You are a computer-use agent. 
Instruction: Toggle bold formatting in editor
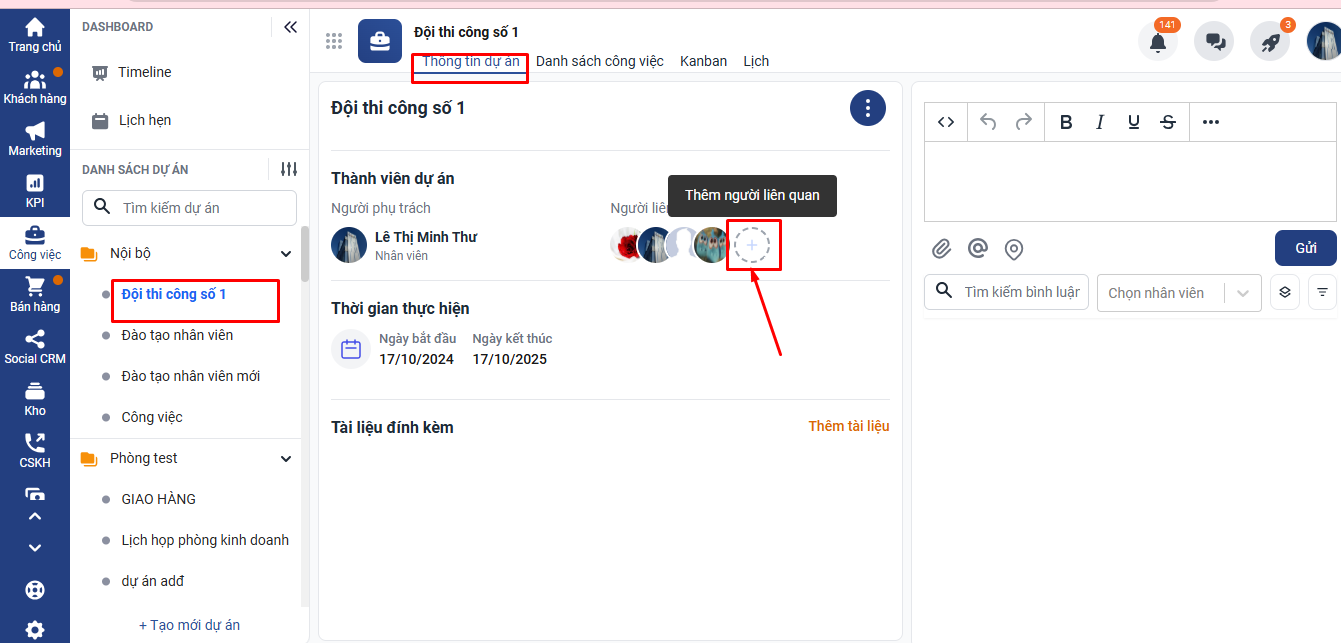(x=1066, y=122)
